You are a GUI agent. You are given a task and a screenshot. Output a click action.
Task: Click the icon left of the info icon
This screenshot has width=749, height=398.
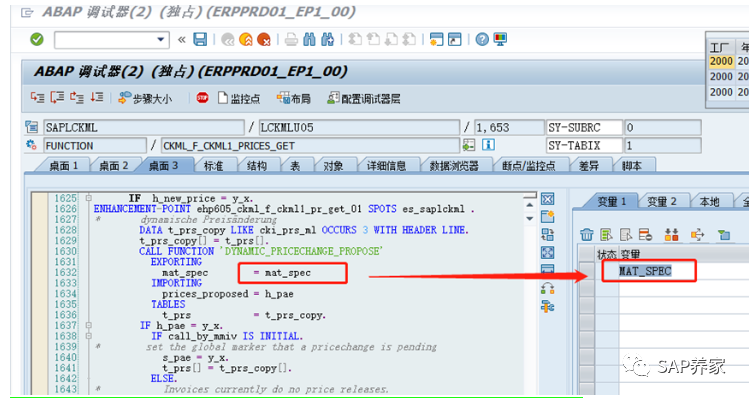pyautogui.click(x=469, y=145)
